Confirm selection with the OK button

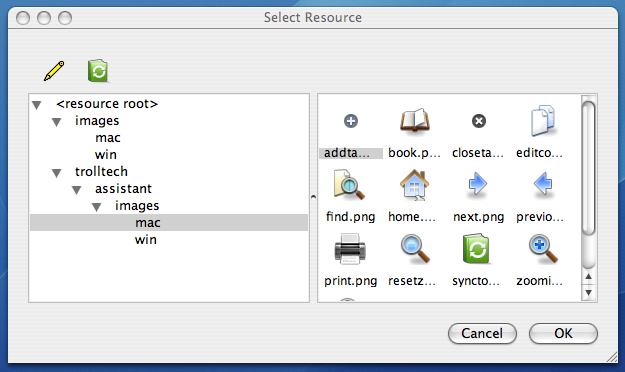click(x=563, y=333)
